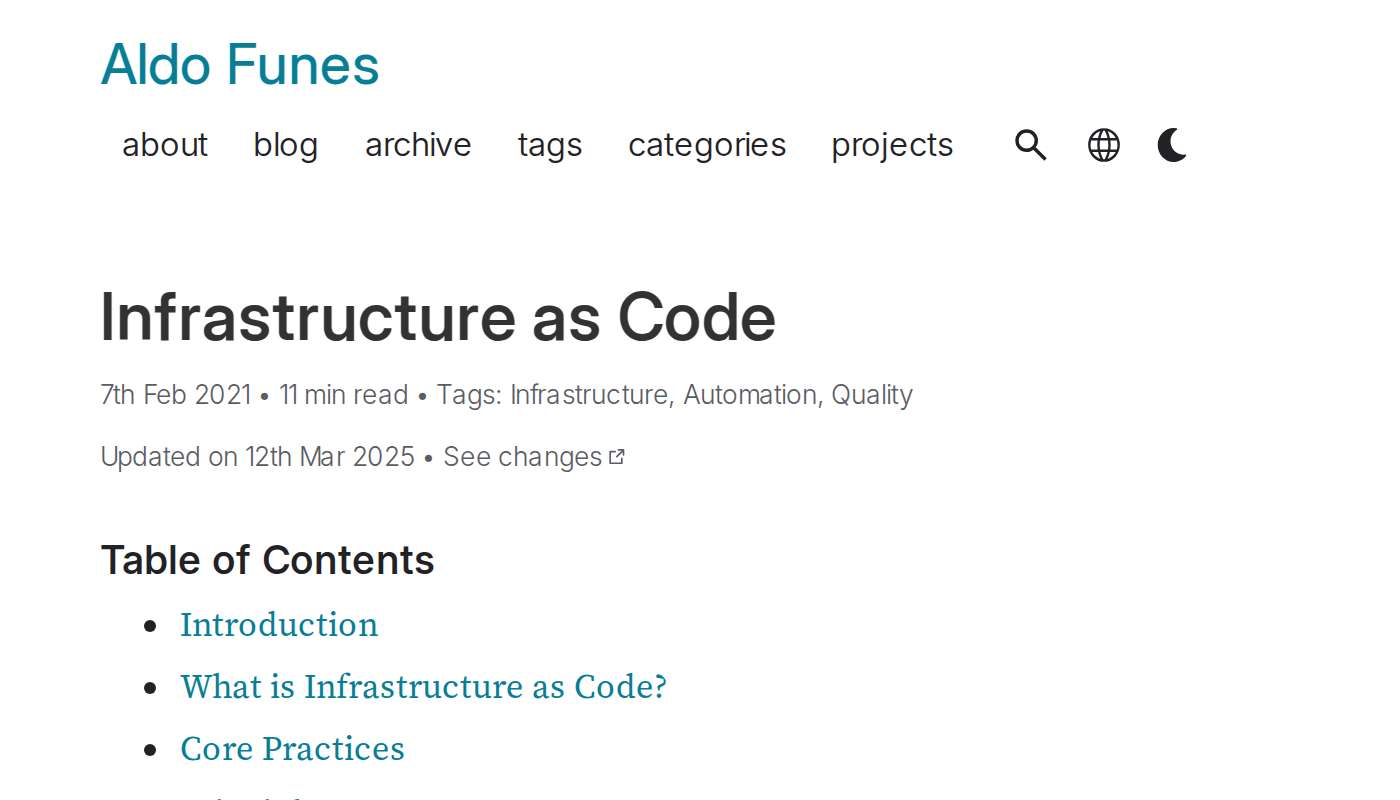Open 'What is Infrastructure as Code?' link
Viewport: 1400px width, 800px height.
coord(423,687)
